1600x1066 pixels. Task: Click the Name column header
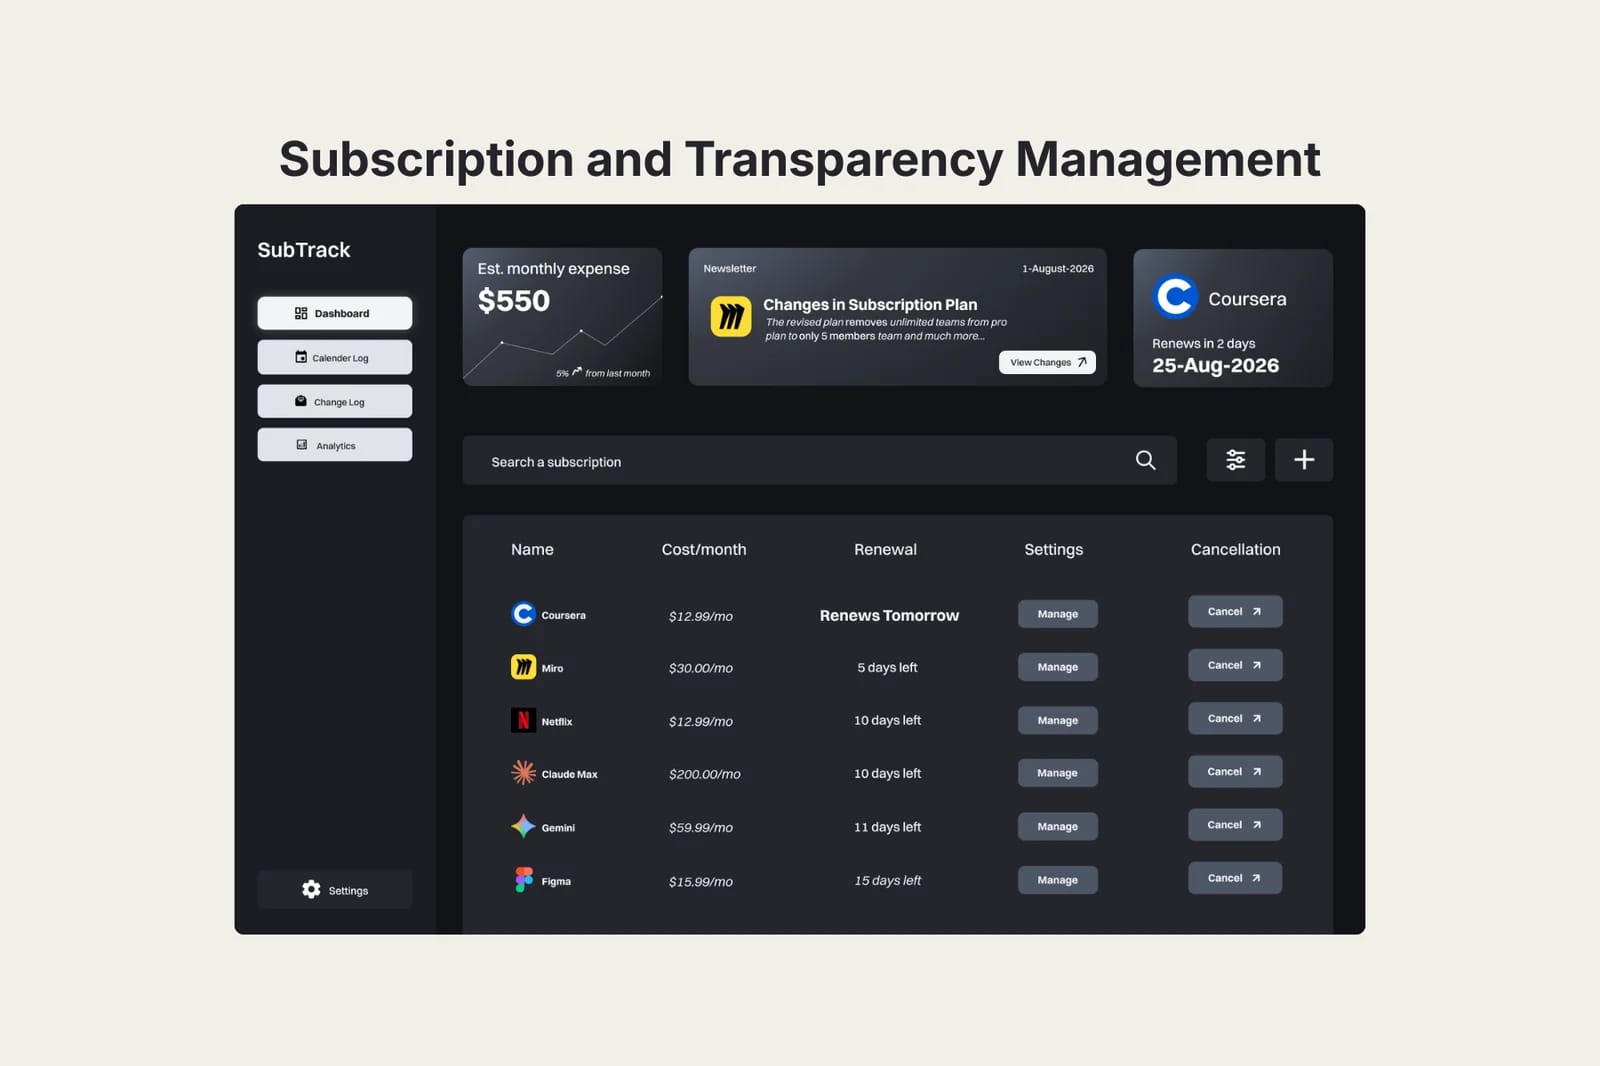pos(532,549)
